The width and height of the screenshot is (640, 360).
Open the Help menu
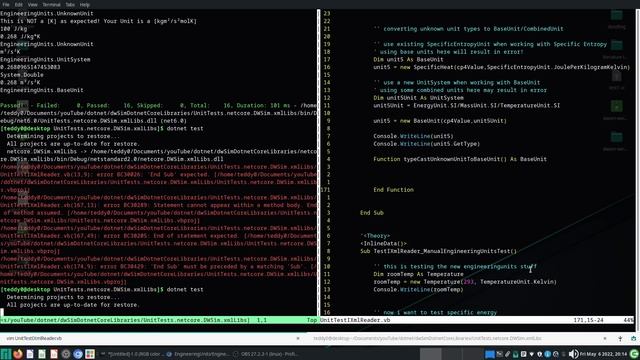click(x=84, y=4)
